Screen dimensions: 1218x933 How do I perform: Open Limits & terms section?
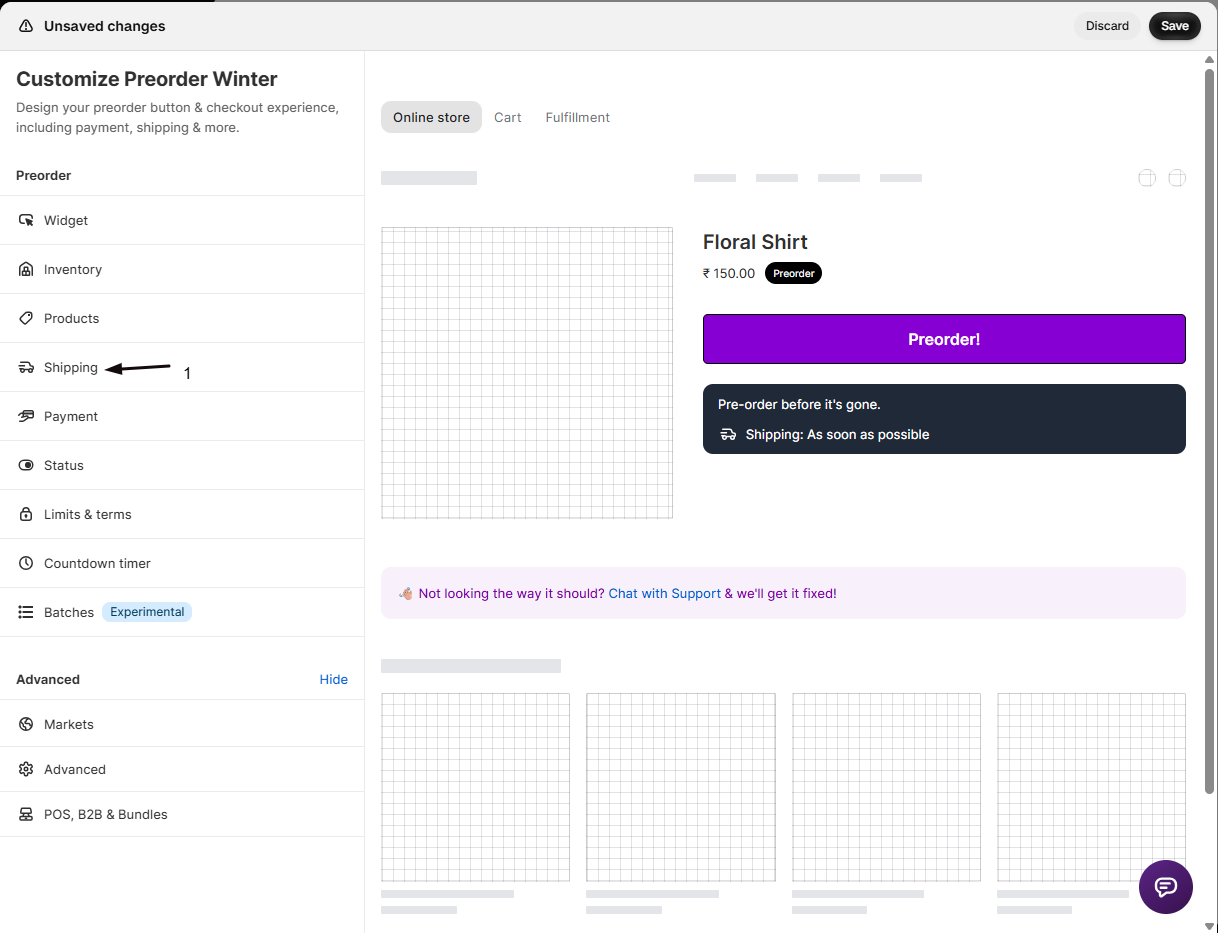click(x=182, y=514)
